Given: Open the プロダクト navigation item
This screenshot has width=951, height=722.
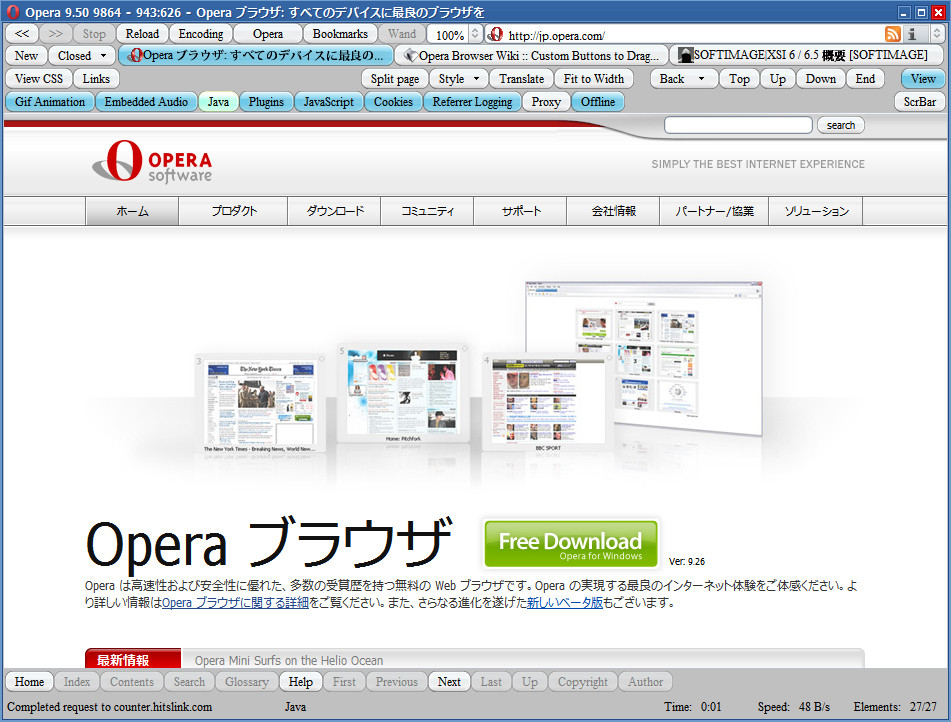Looking at the screenshot, I should coord(234,211).
